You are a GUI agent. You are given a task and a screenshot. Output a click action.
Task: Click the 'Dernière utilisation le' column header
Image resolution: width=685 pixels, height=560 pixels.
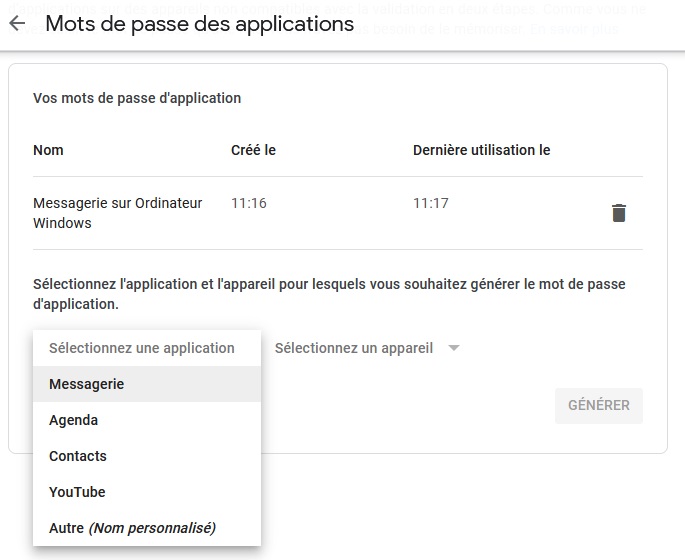[x=481, y=150]
